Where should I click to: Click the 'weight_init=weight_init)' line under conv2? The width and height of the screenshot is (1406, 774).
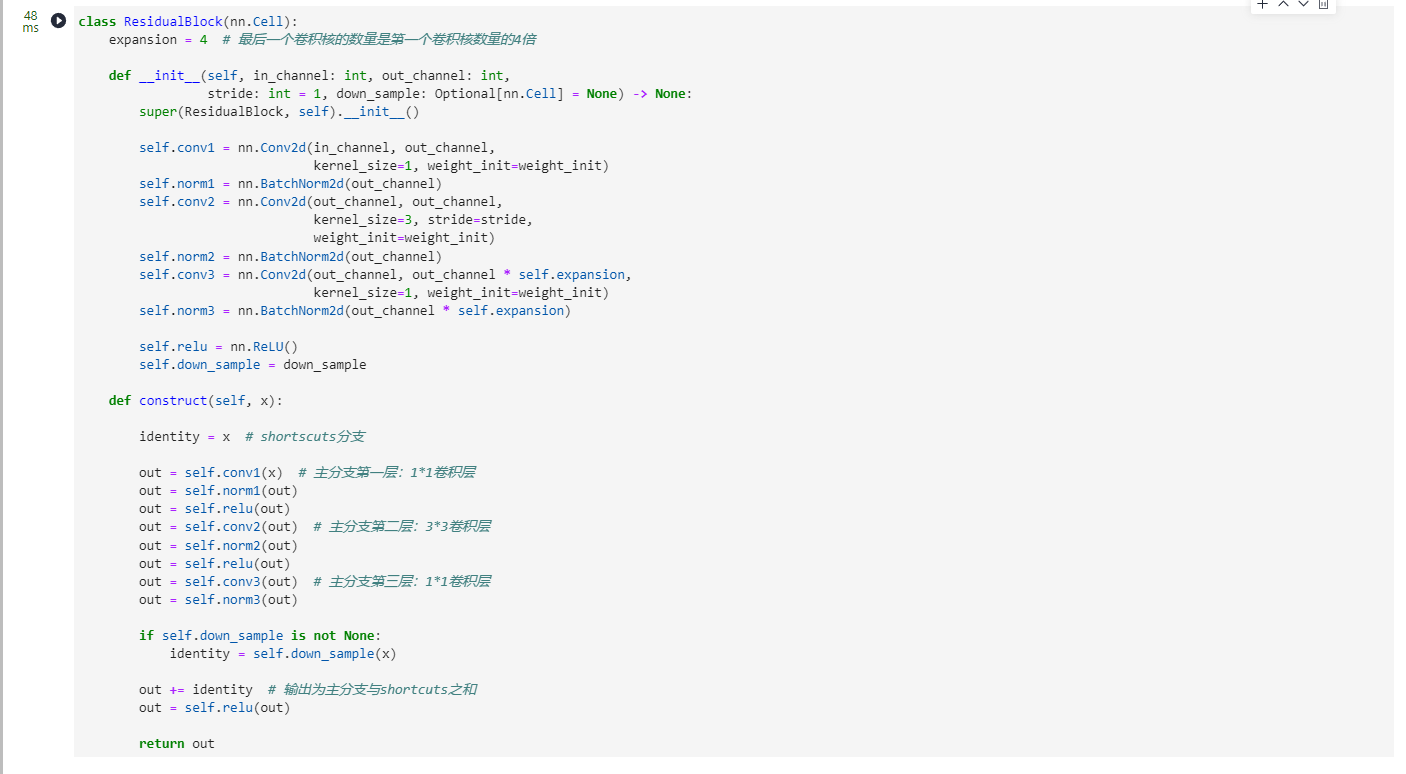[404, 238]
